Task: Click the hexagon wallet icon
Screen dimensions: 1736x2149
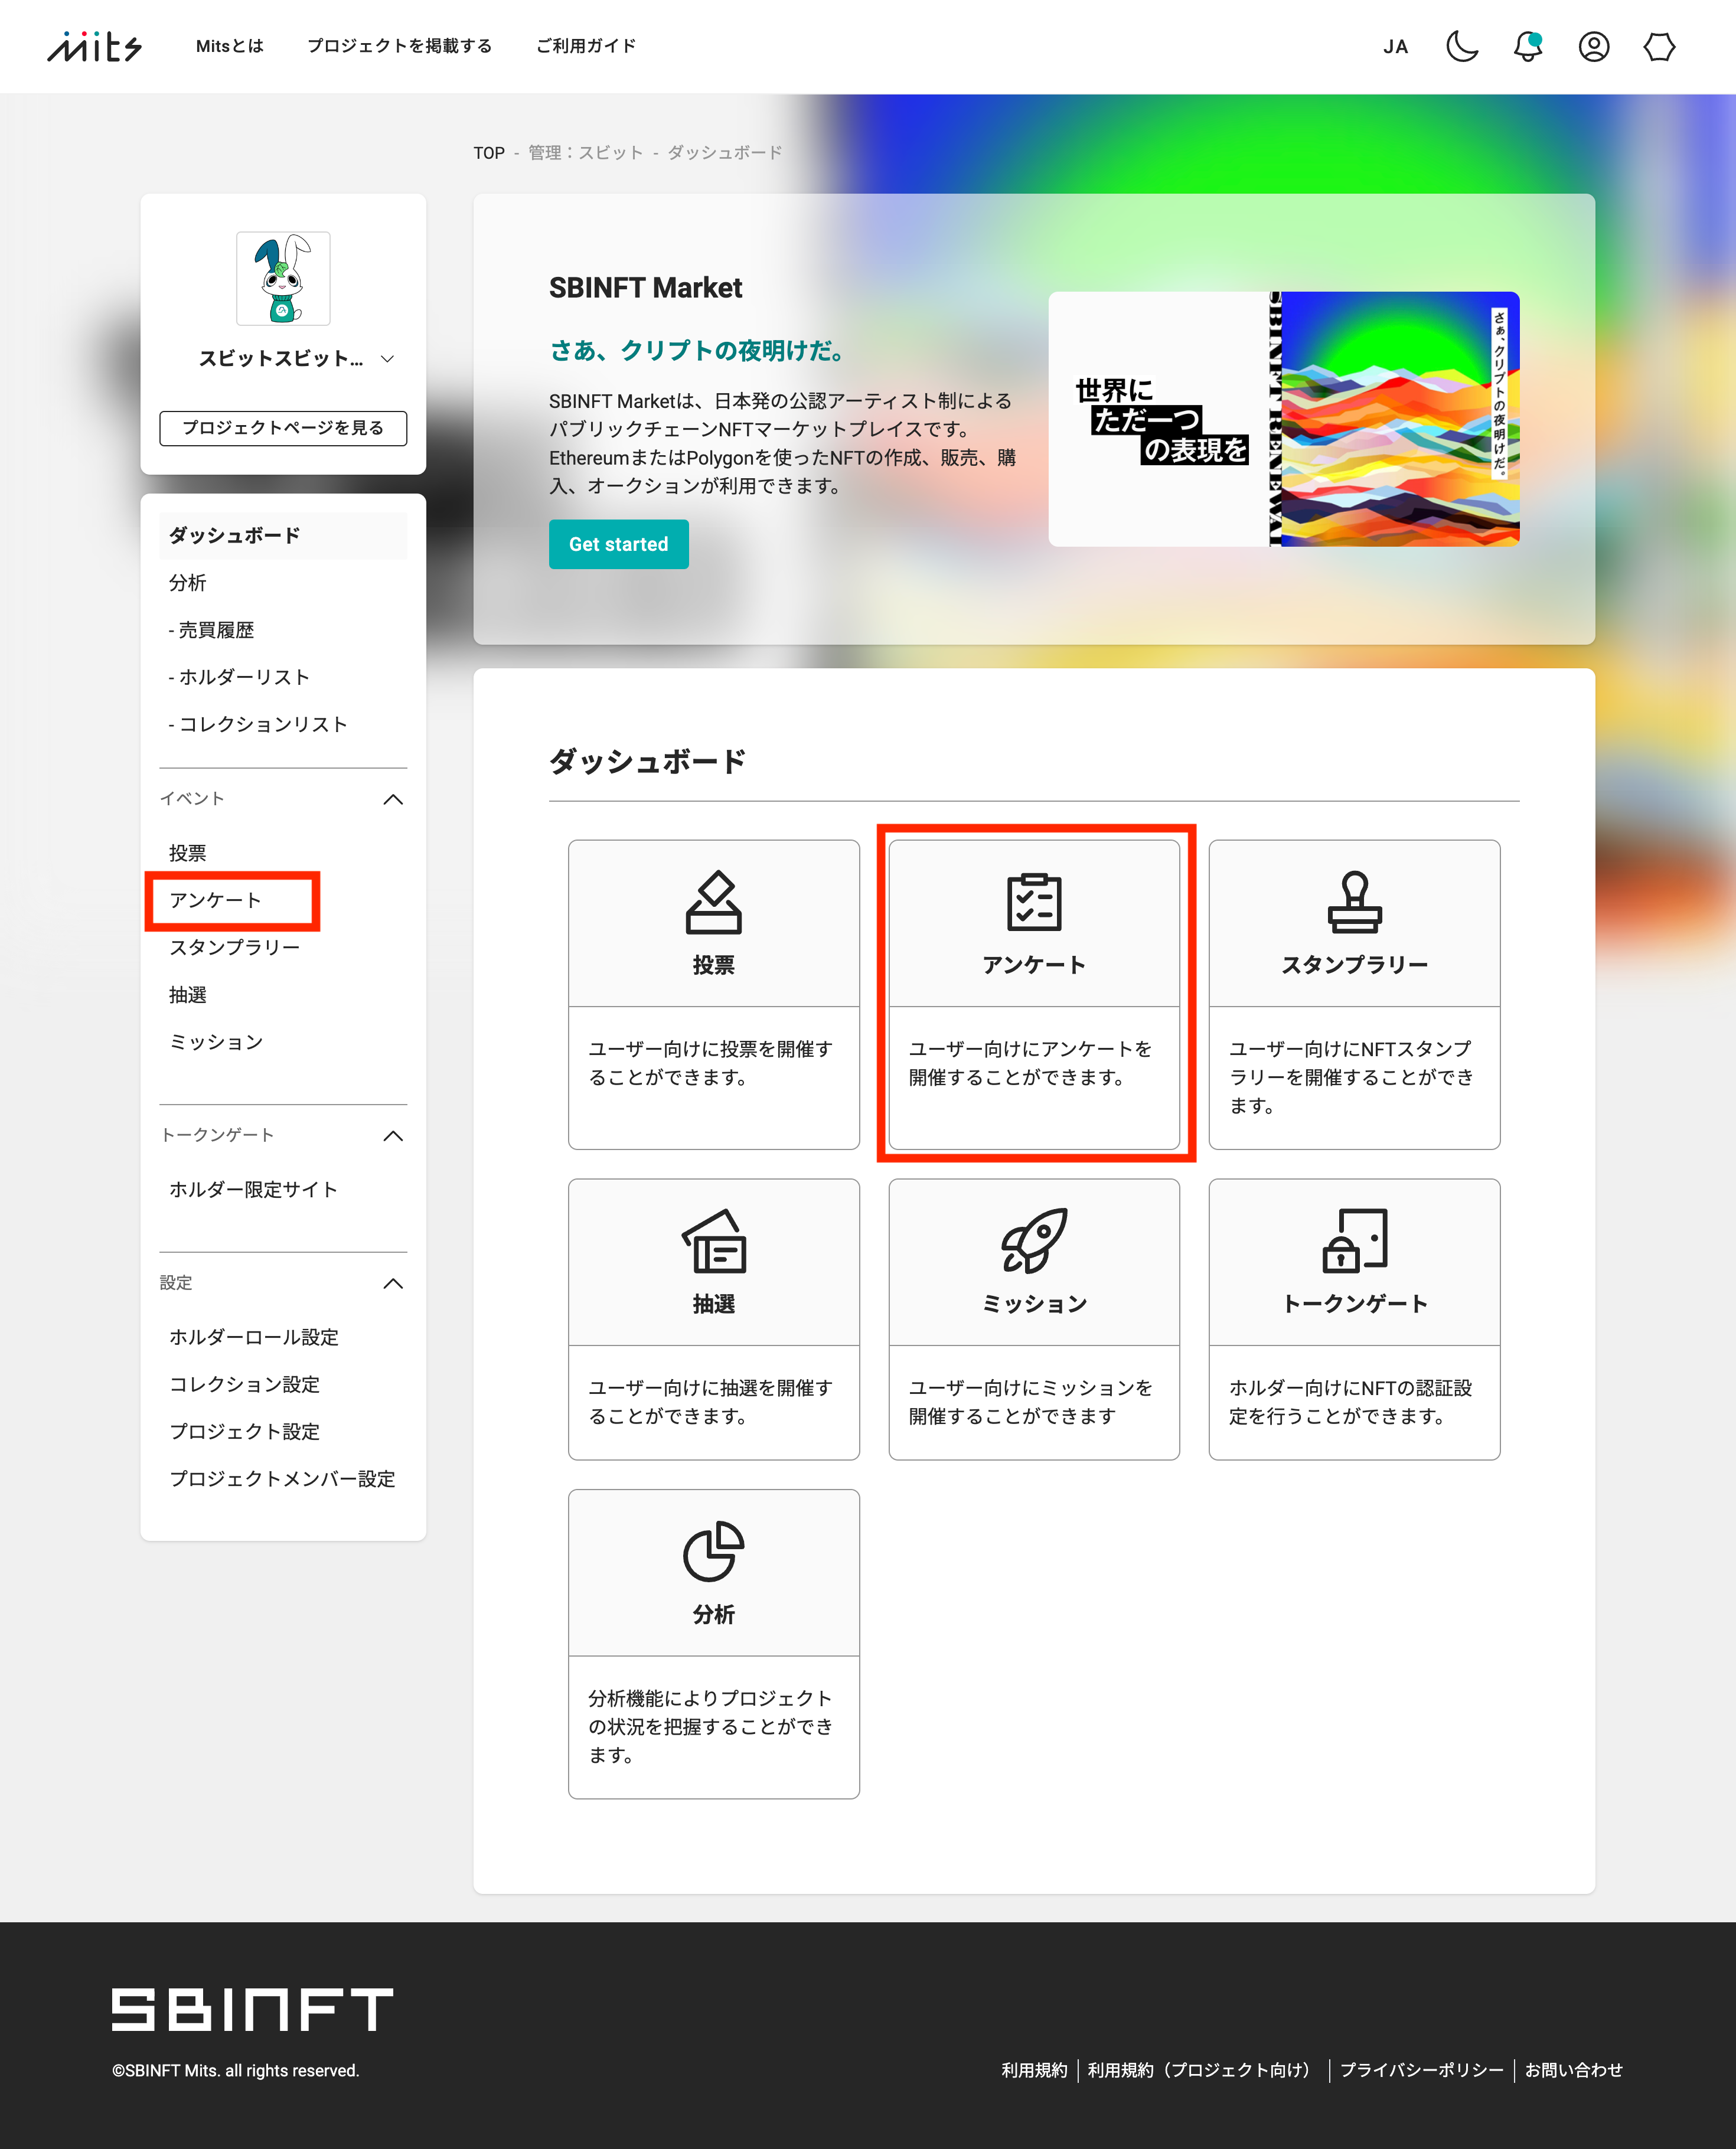Action: (x=1660, y=46)
